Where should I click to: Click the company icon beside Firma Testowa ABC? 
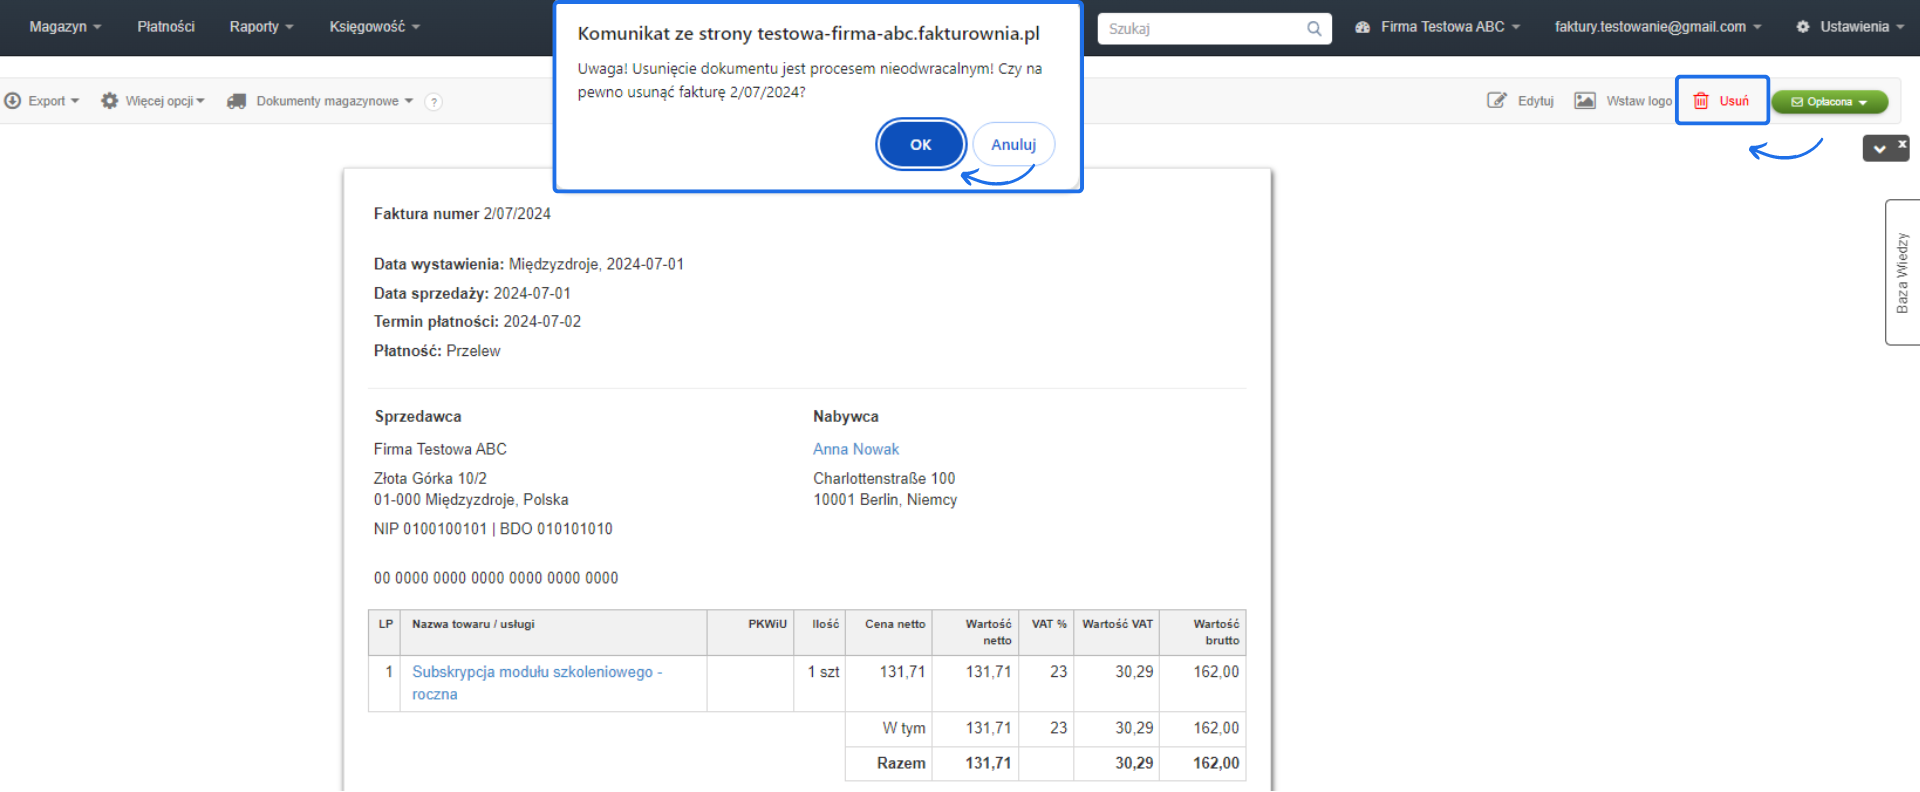[1362, 27]
